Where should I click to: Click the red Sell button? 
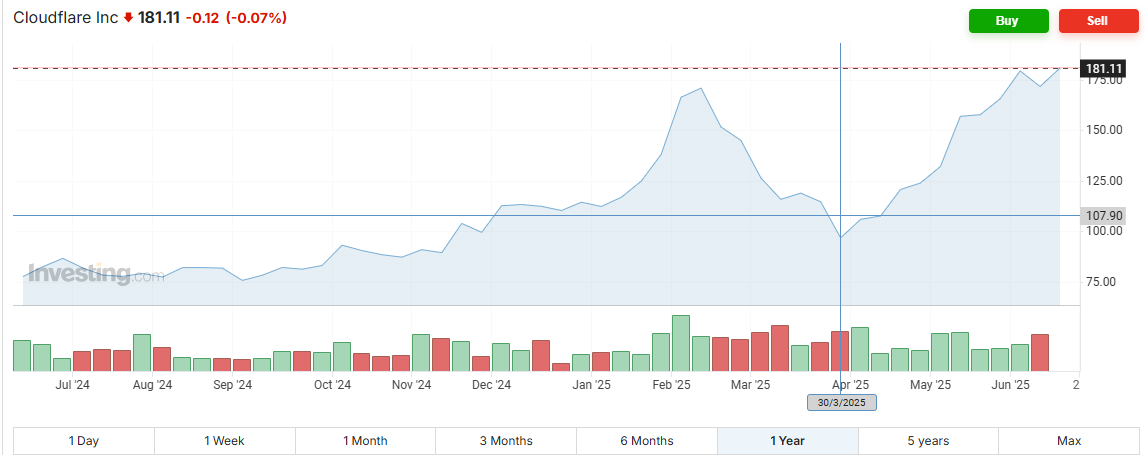(x=1098, y=20)
